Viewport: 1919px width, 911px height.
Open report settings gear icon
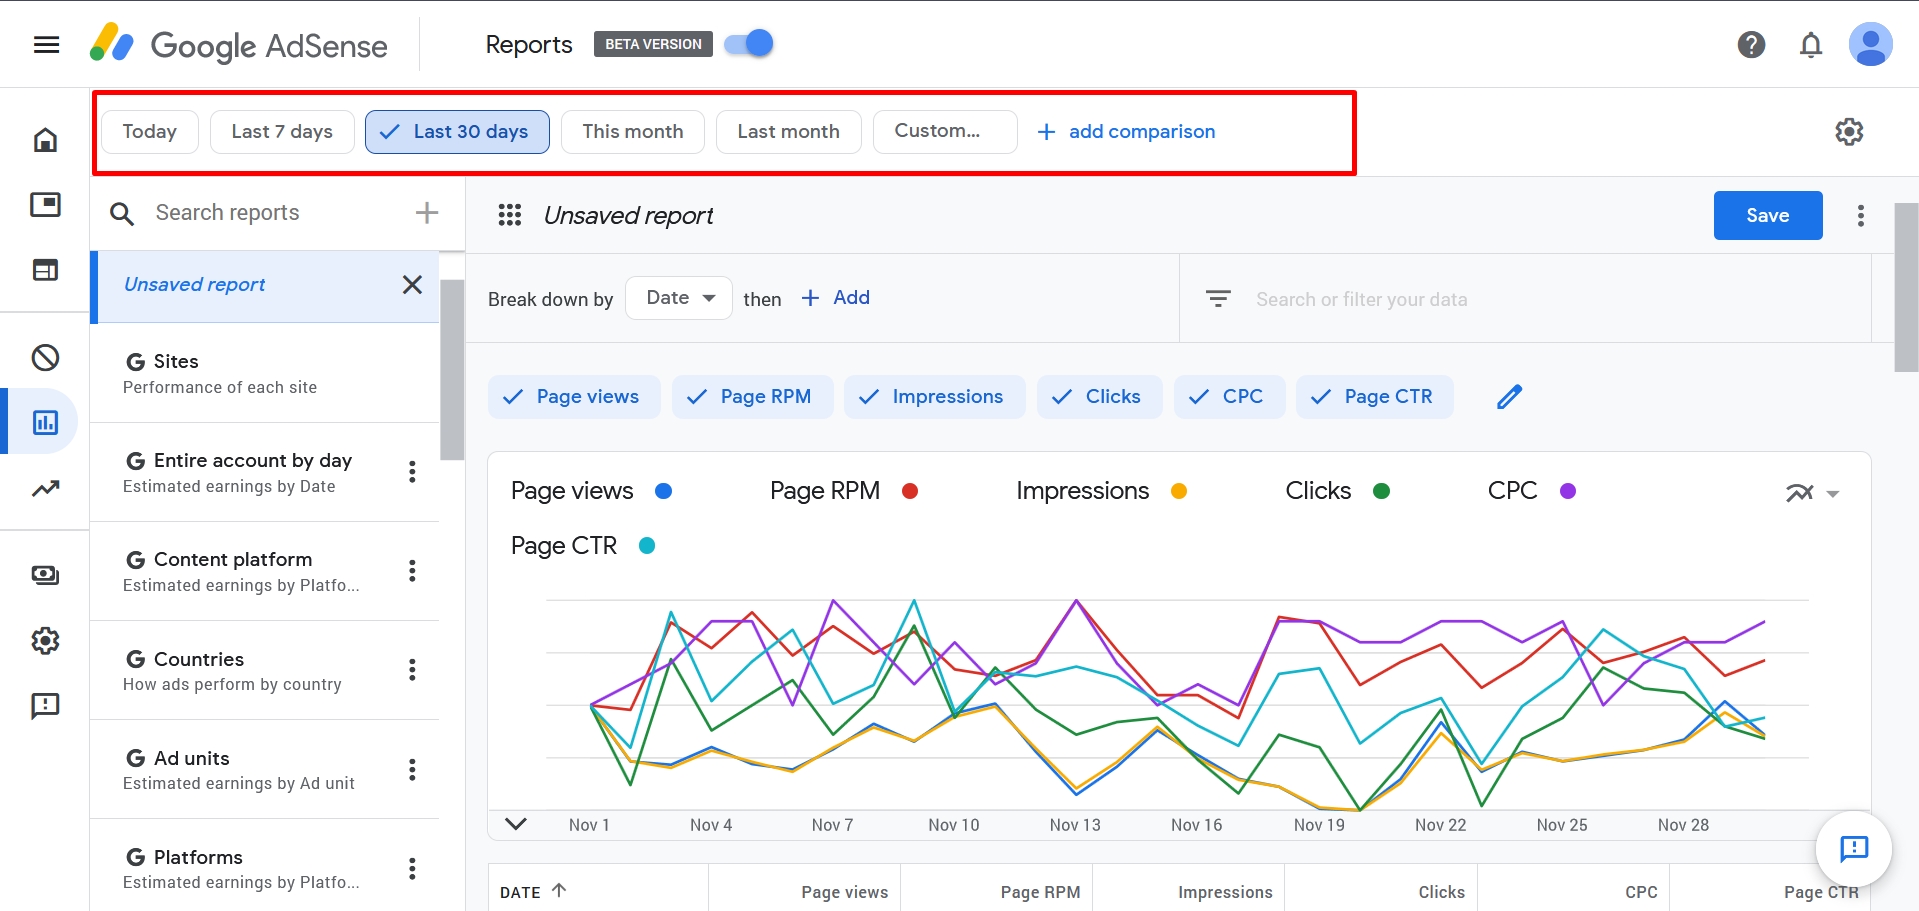click(x=1849, y=132)
